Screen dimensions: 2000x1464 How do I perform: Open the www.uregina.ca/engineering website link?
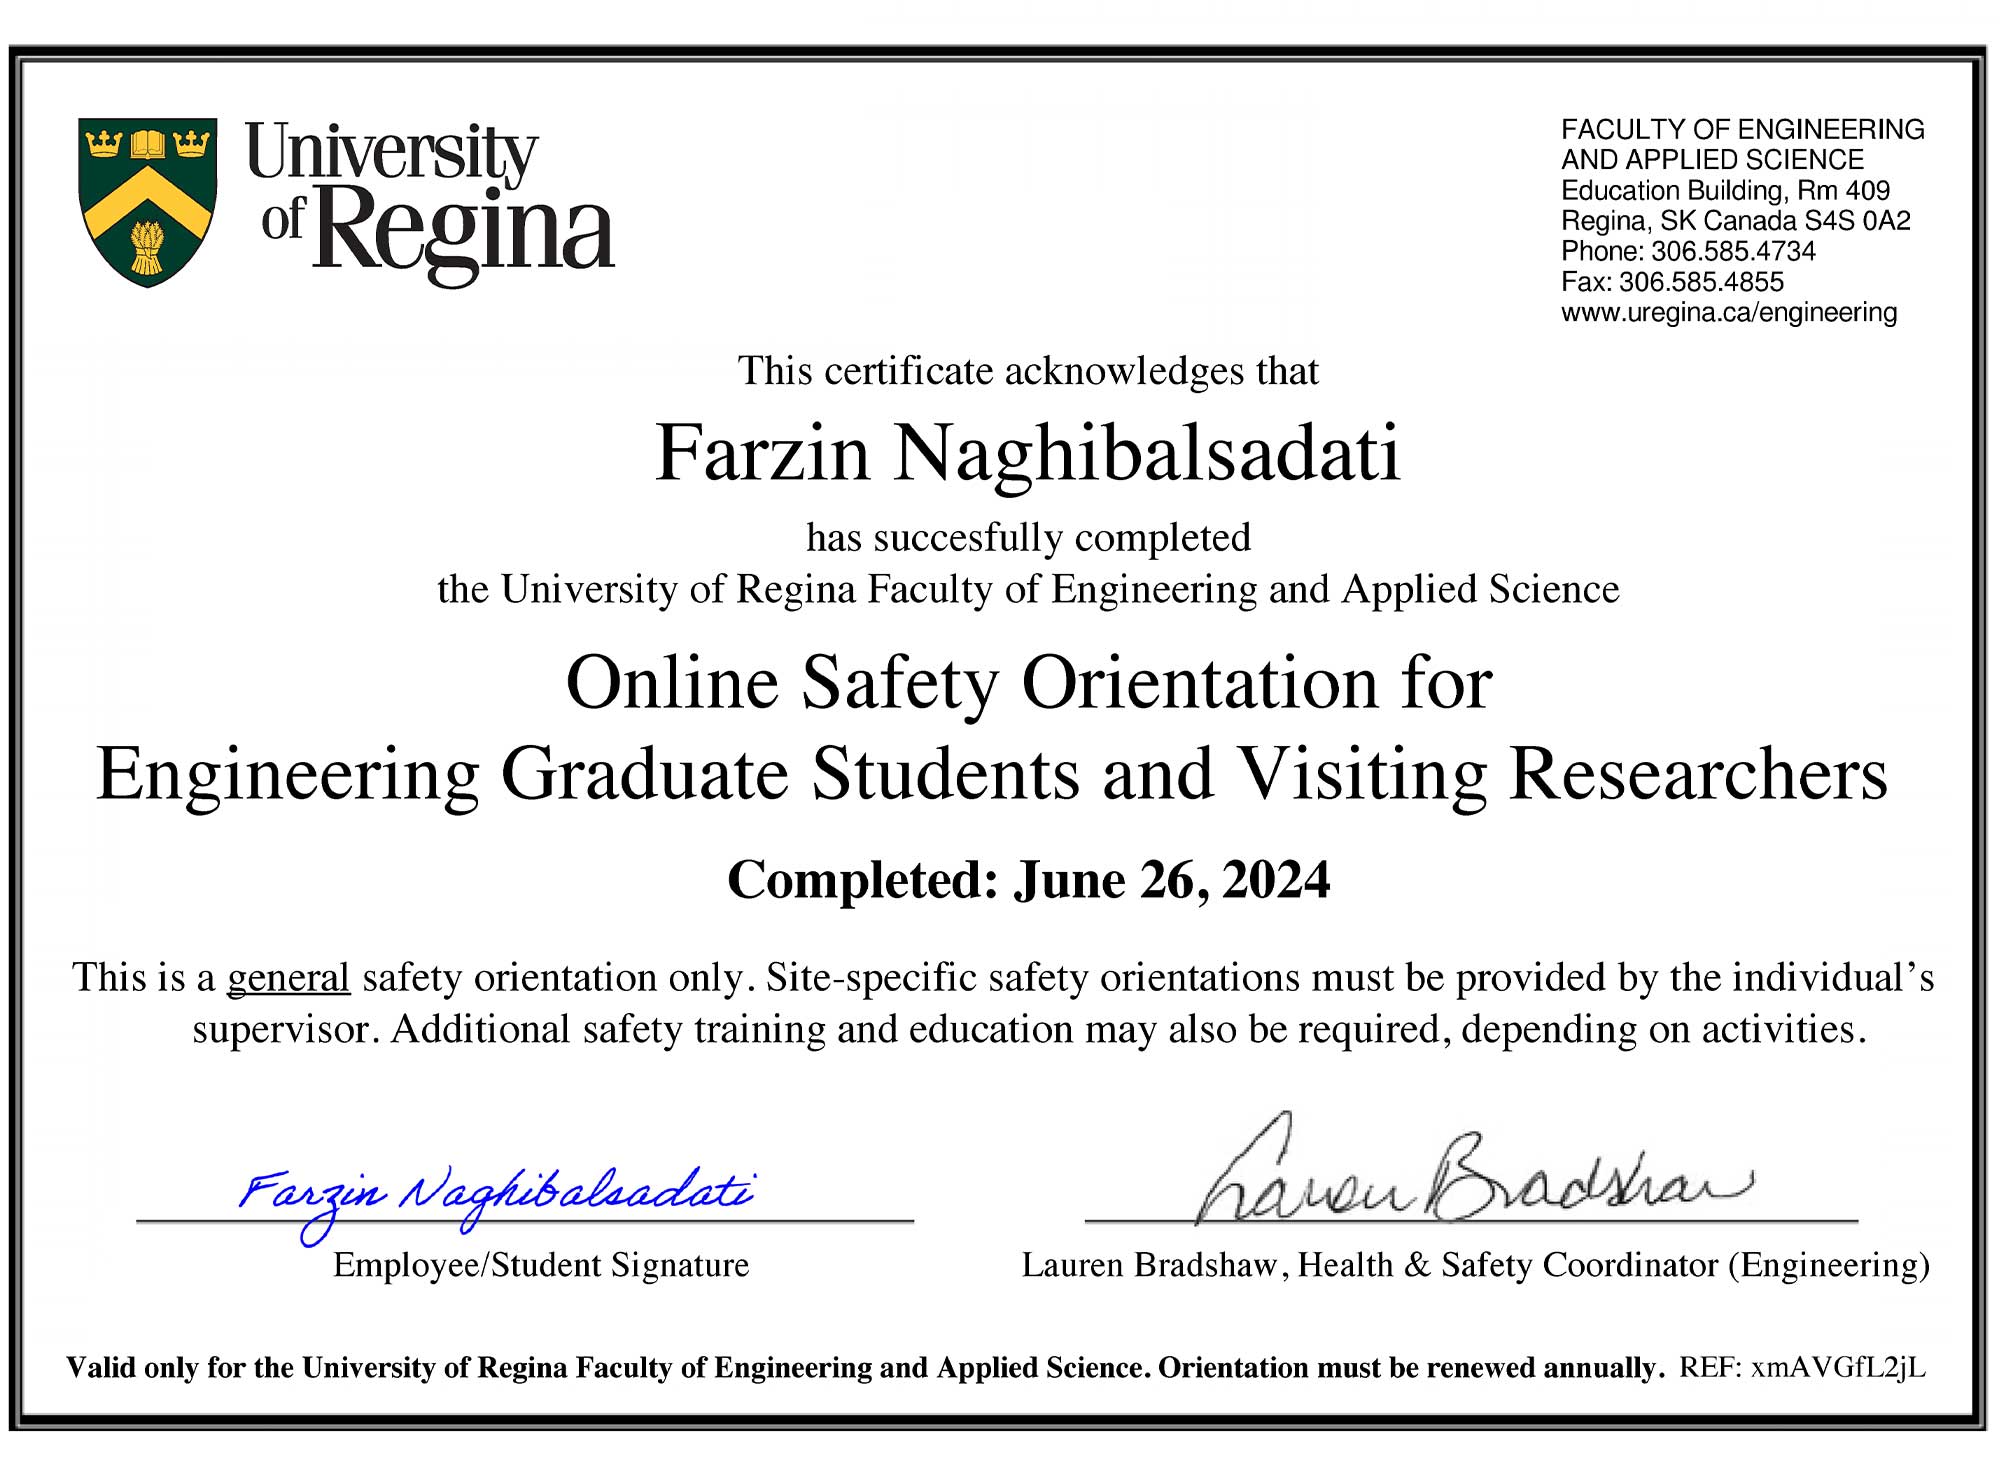[1728, 313]
